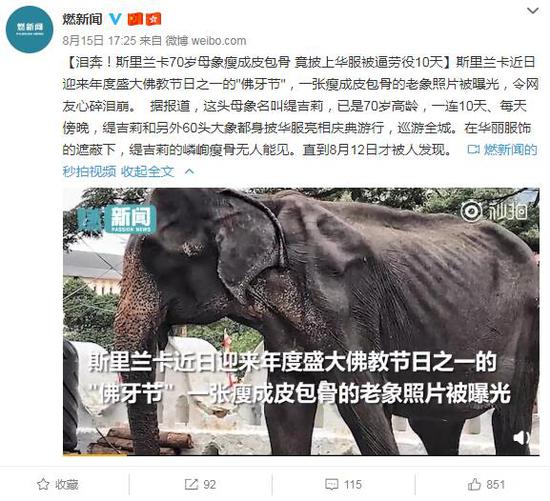This screenshot has height=501, width=550.
Task: Open the post options chevron menu
Action: 533,11
